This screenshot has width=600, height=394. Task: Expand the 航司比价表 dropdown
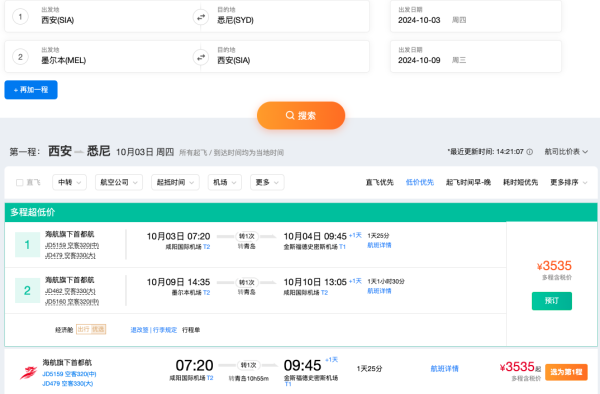tap(566, 152)
